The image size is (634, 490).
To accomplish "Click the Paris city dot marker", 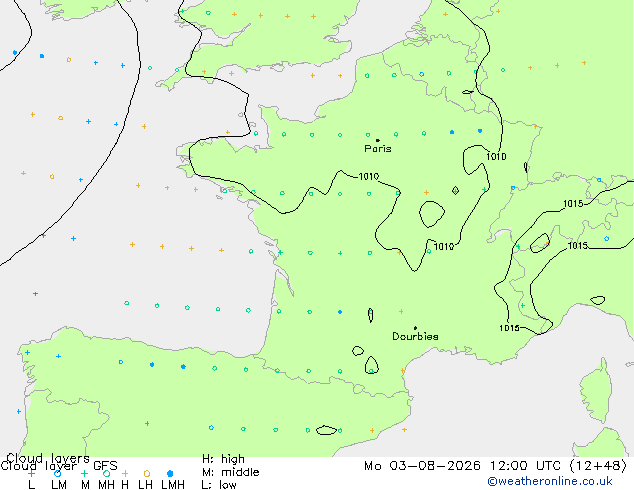I will [x=378, y=140].
